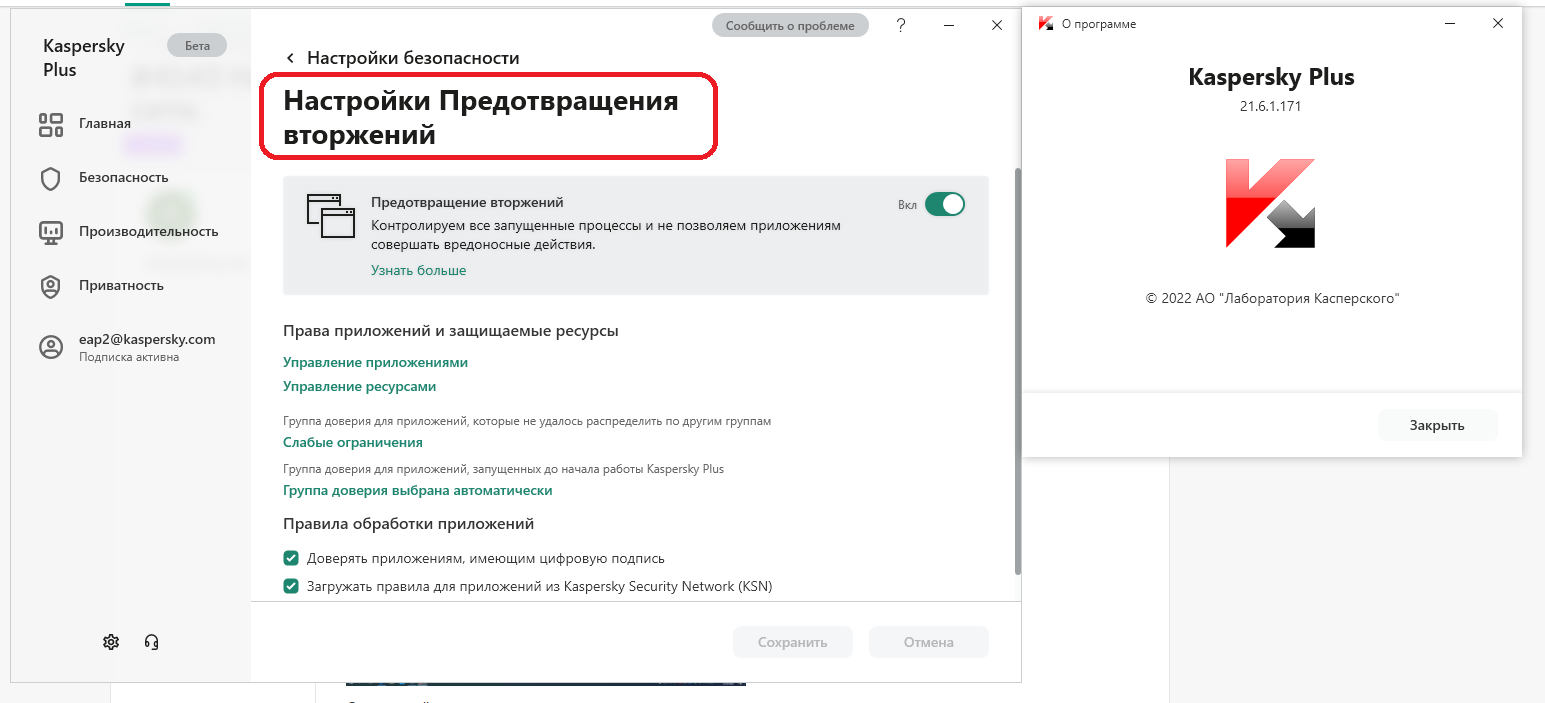1545x703 pixels.
Task: Click the Права приложений и защищаемые ресурсы heading
Action: pos(450,330)
